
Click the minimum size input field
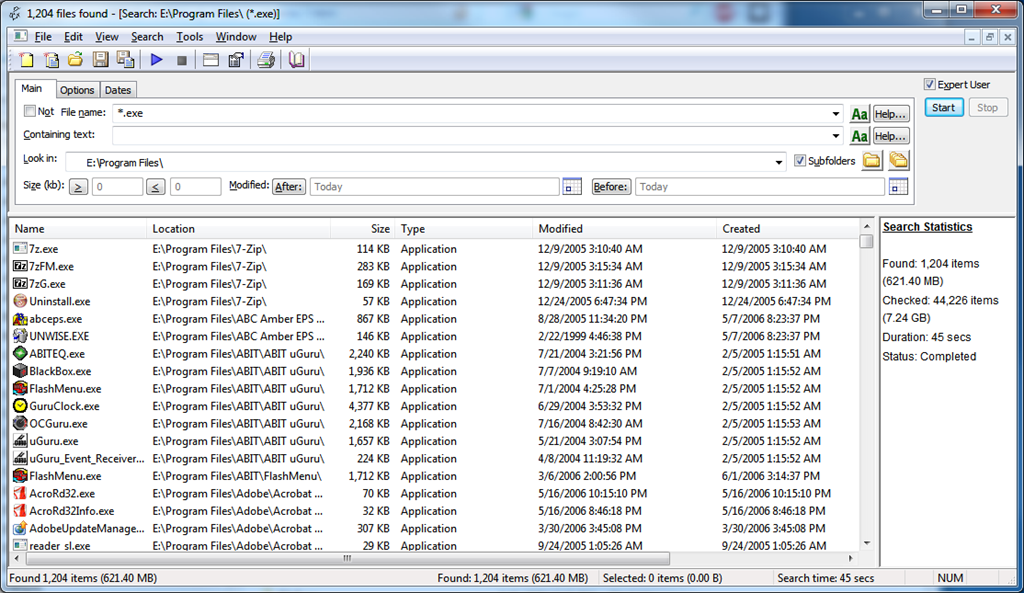click(118, 187)
